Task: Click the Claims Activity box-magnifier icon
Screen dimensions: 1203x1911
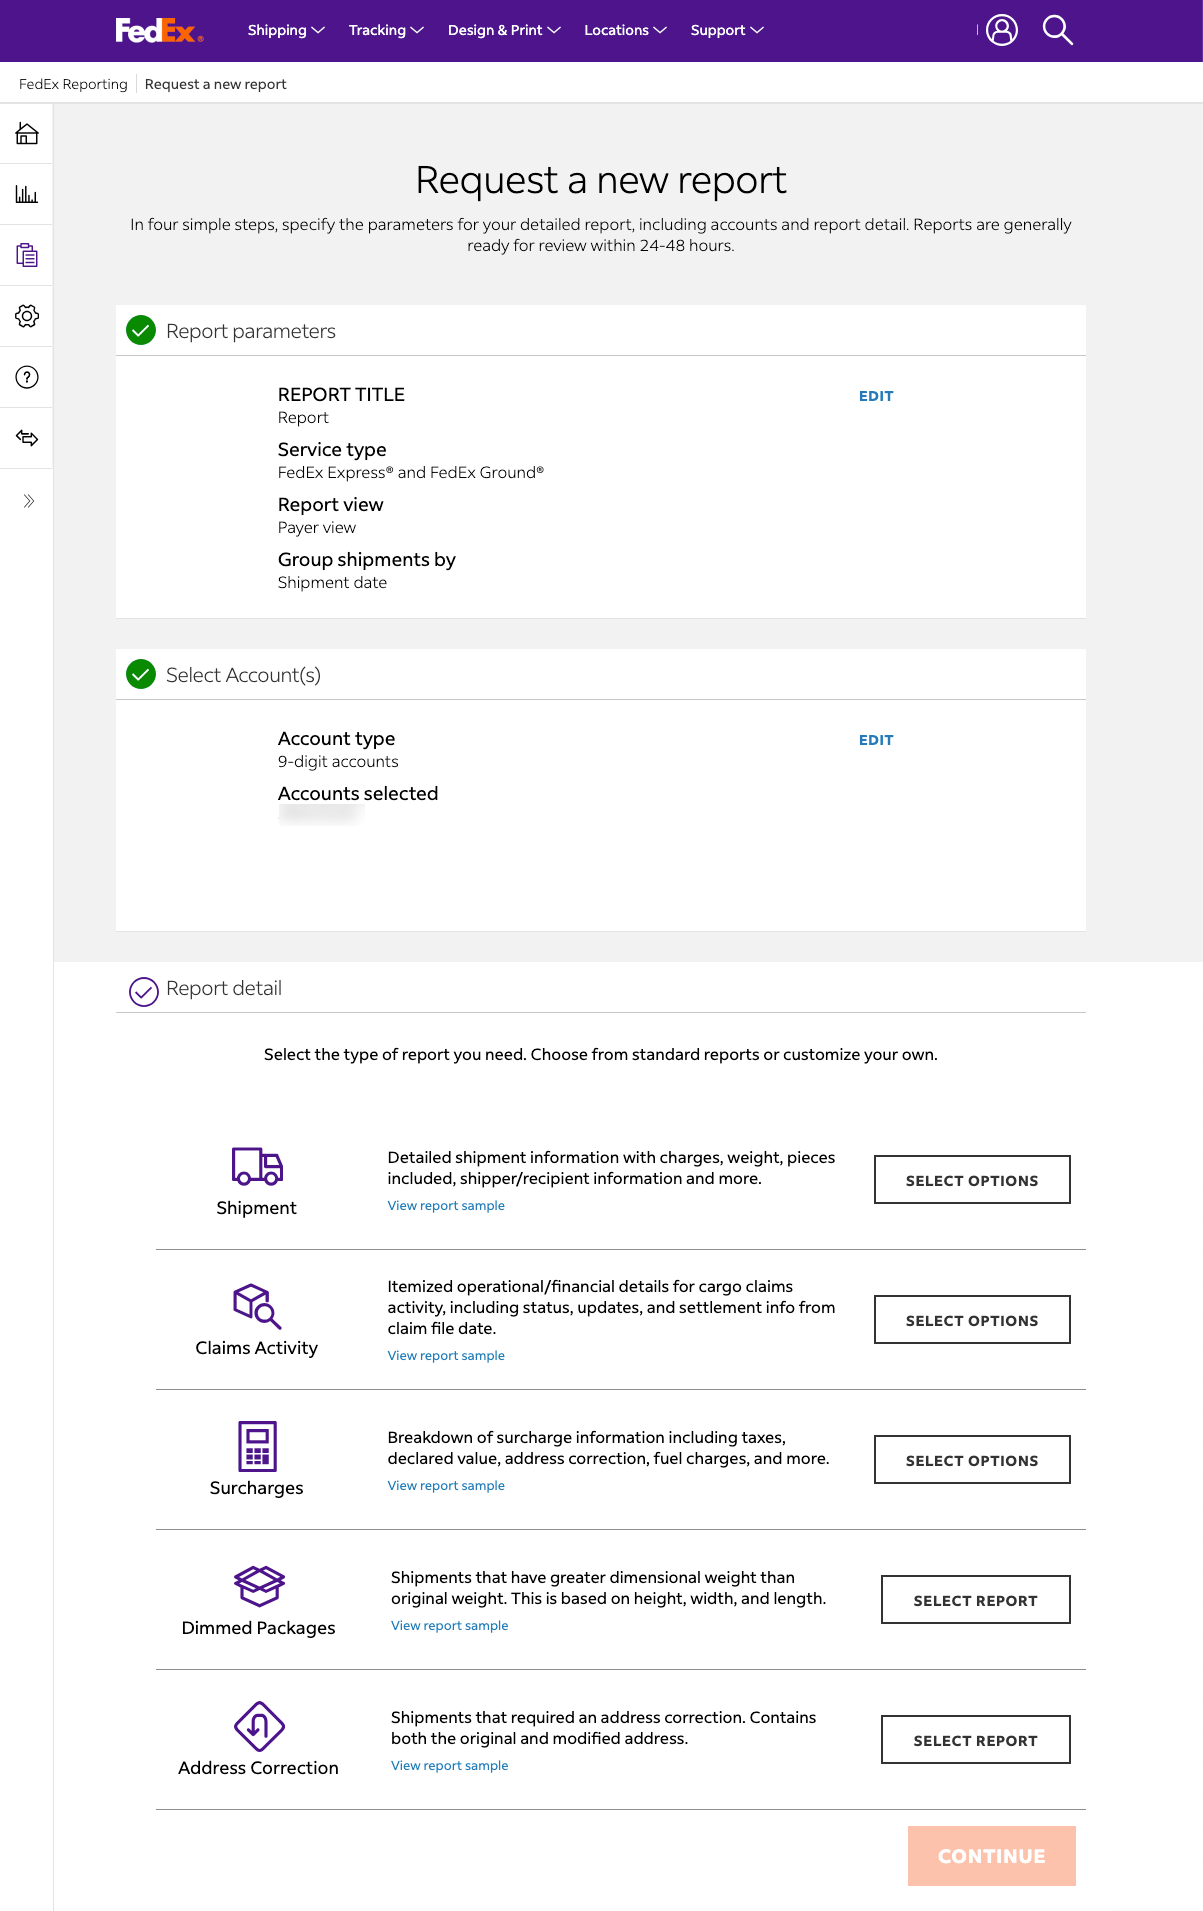Action: click(257, 1306)
